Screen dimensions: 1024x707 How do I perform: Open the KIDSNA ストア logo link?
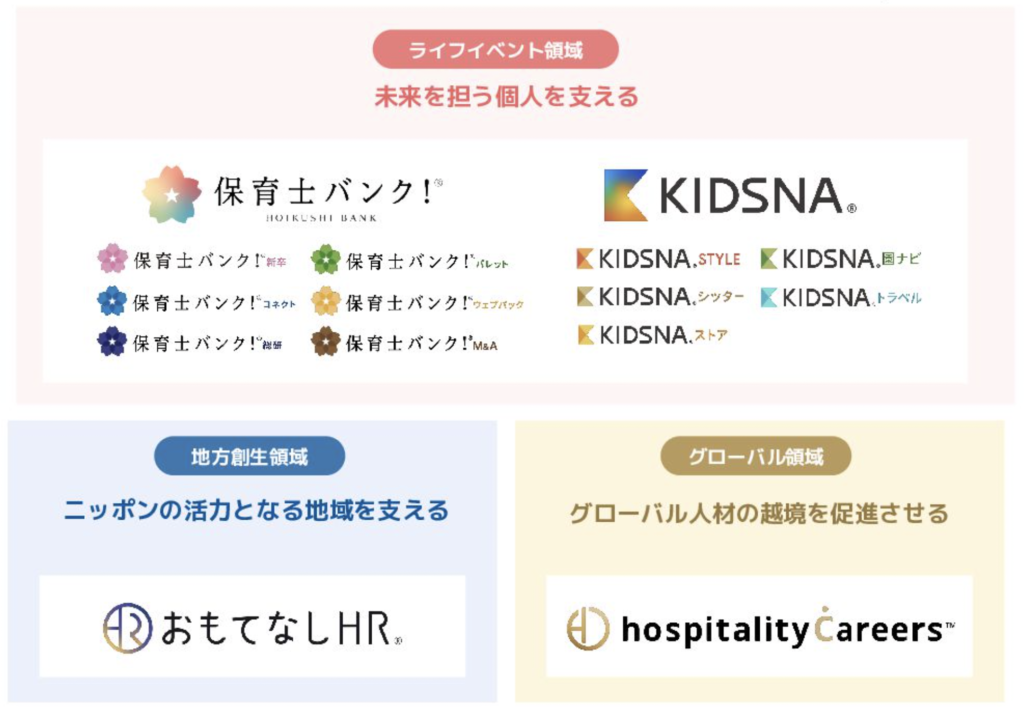pyautogui.click(x=652, y=335)
